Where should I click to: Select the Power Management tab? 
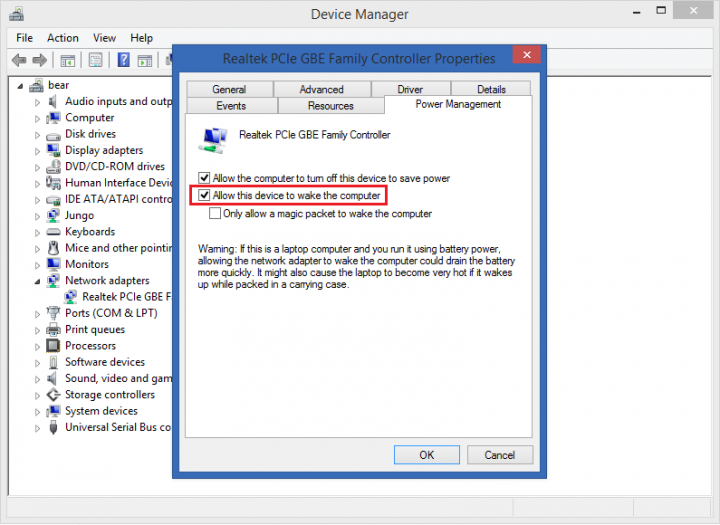[458, 104]
